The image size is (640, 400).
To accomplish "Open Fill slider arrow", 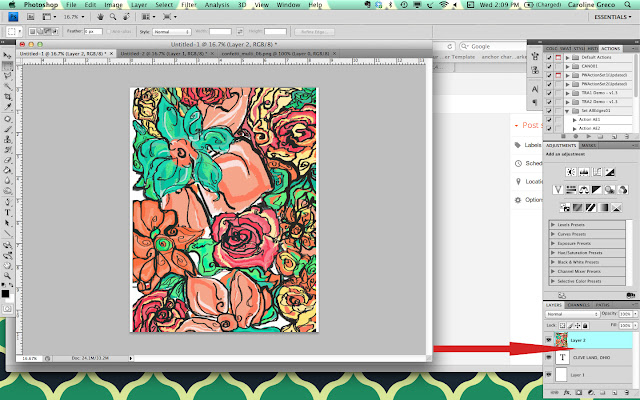I will click(636, 326).
